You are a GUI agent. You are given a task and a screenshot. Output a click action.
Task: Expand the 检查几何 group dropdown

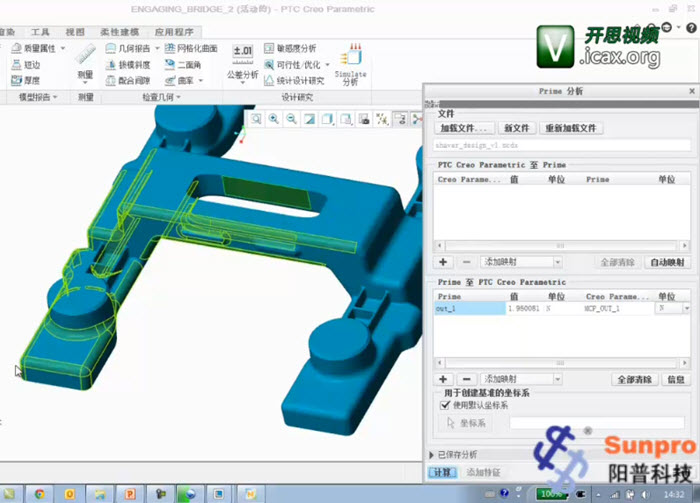click(161, 97)
